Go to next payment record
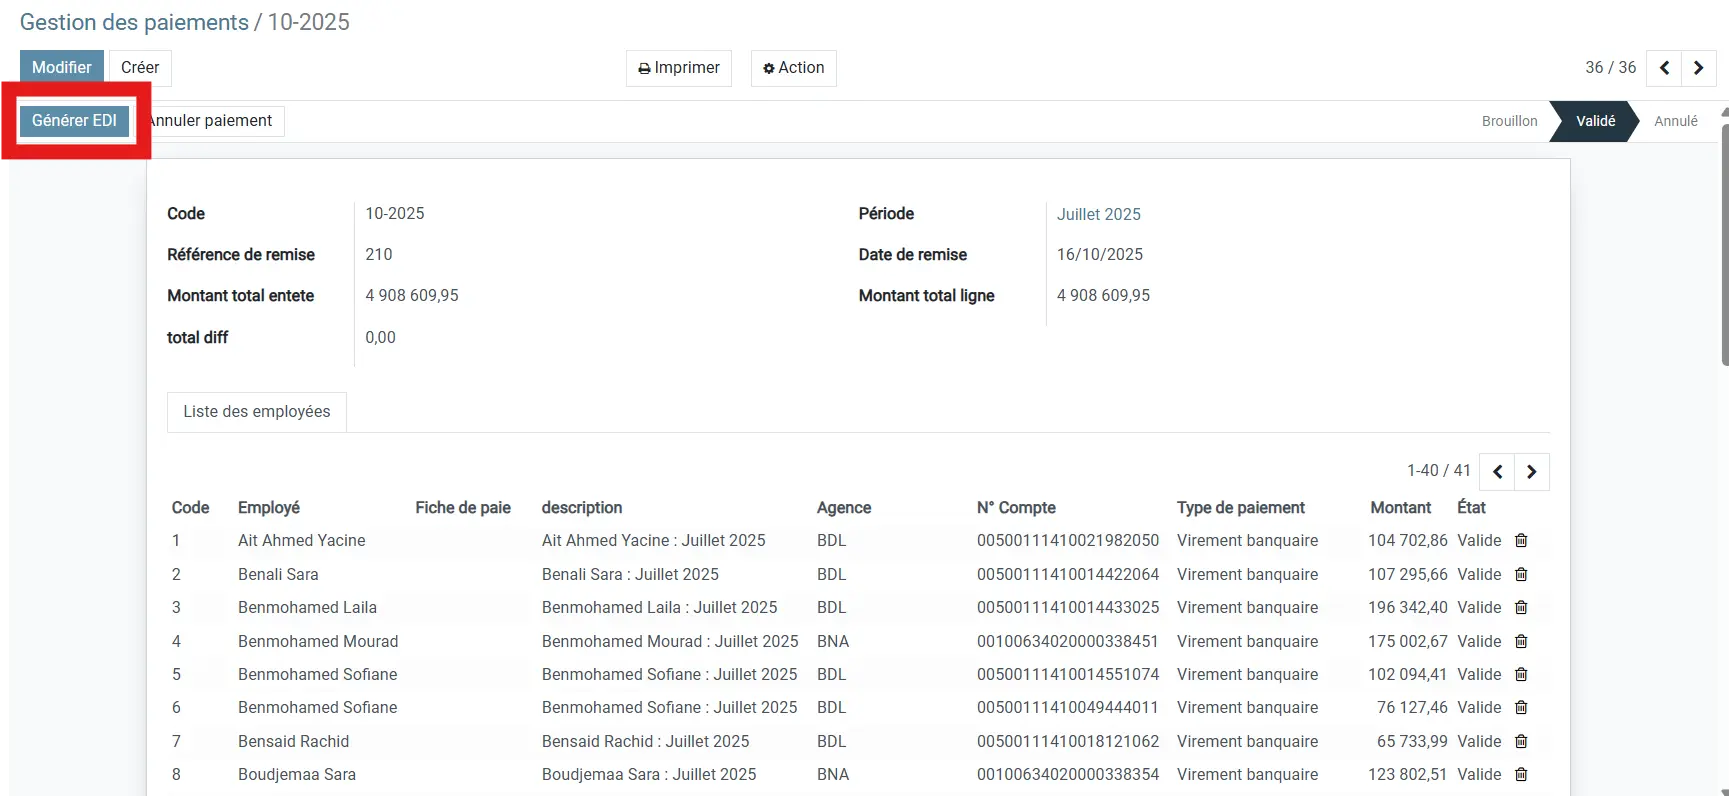Viewport: 1729px width, 796px height. (x=1698, y=68)
